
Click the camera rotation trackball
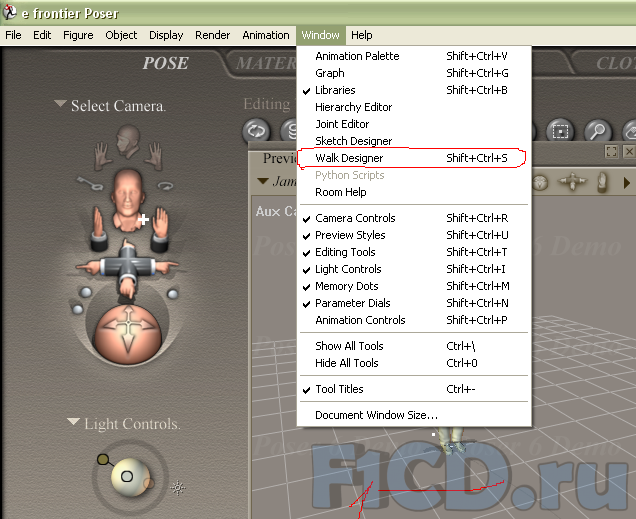tap(128, 333)
